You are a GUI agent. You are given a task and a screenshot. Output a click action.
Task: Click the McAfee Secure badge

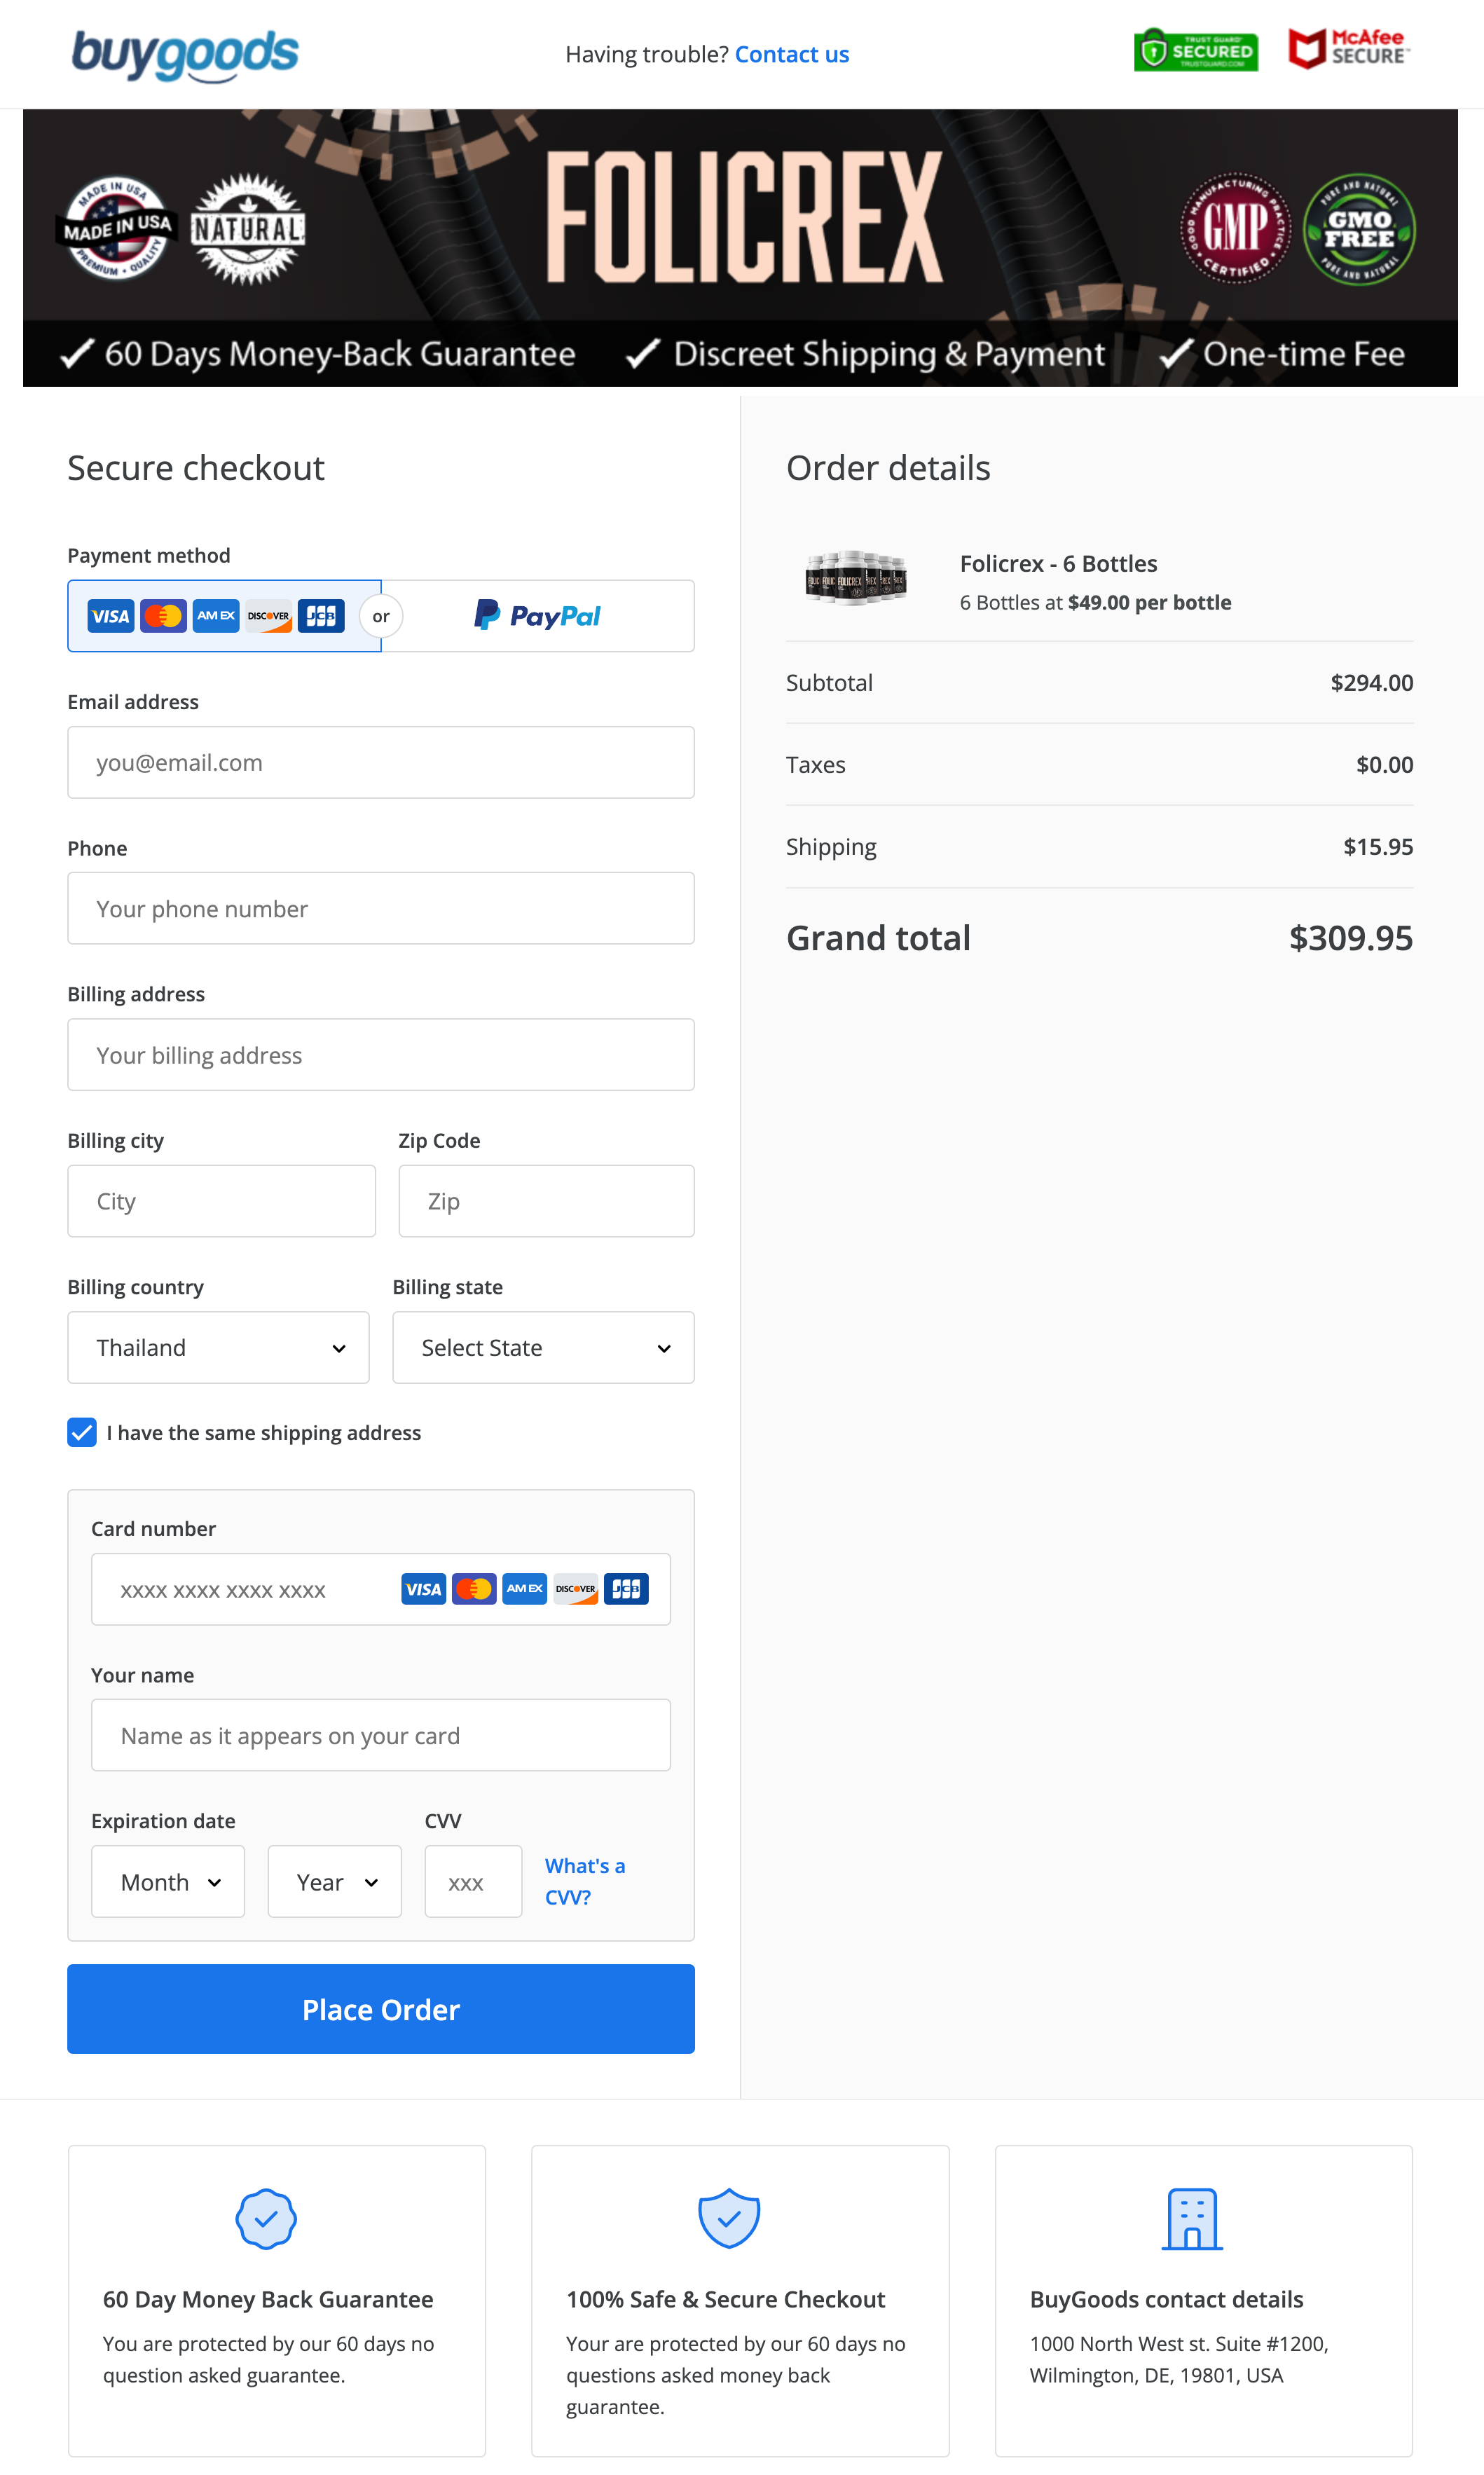[1348, 48]
